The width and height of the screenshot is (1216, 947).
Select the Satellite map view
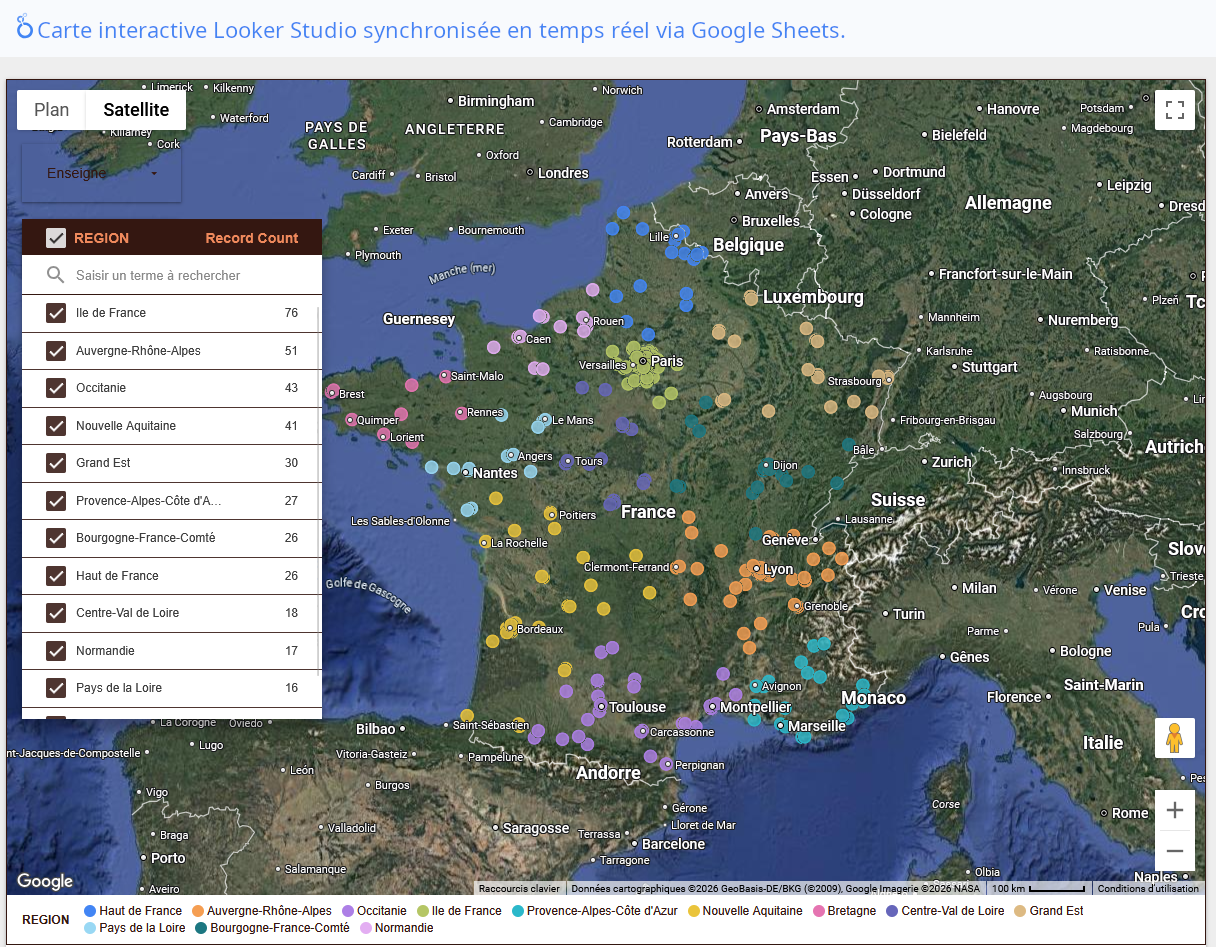[136, 110]
